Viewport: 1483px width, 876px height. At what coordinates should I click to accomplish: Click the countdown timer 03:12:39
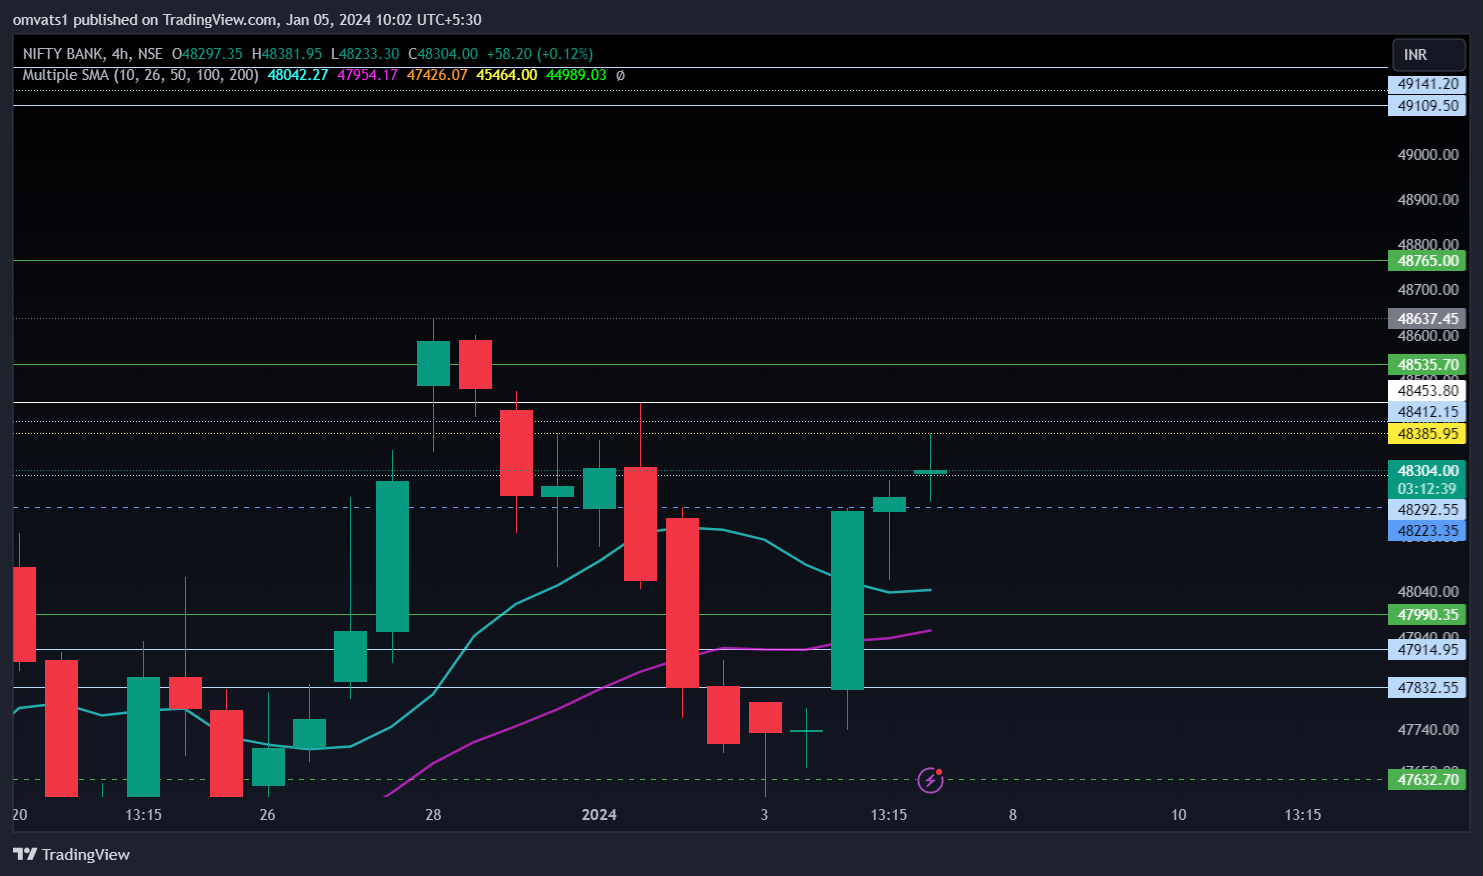1427,489
